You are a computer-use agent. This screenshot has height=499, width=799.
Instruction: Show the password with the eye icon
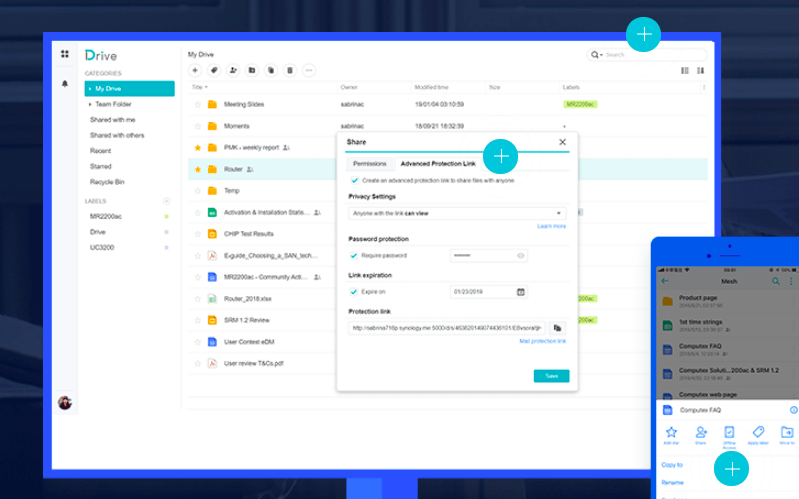[x=520, y=255]
